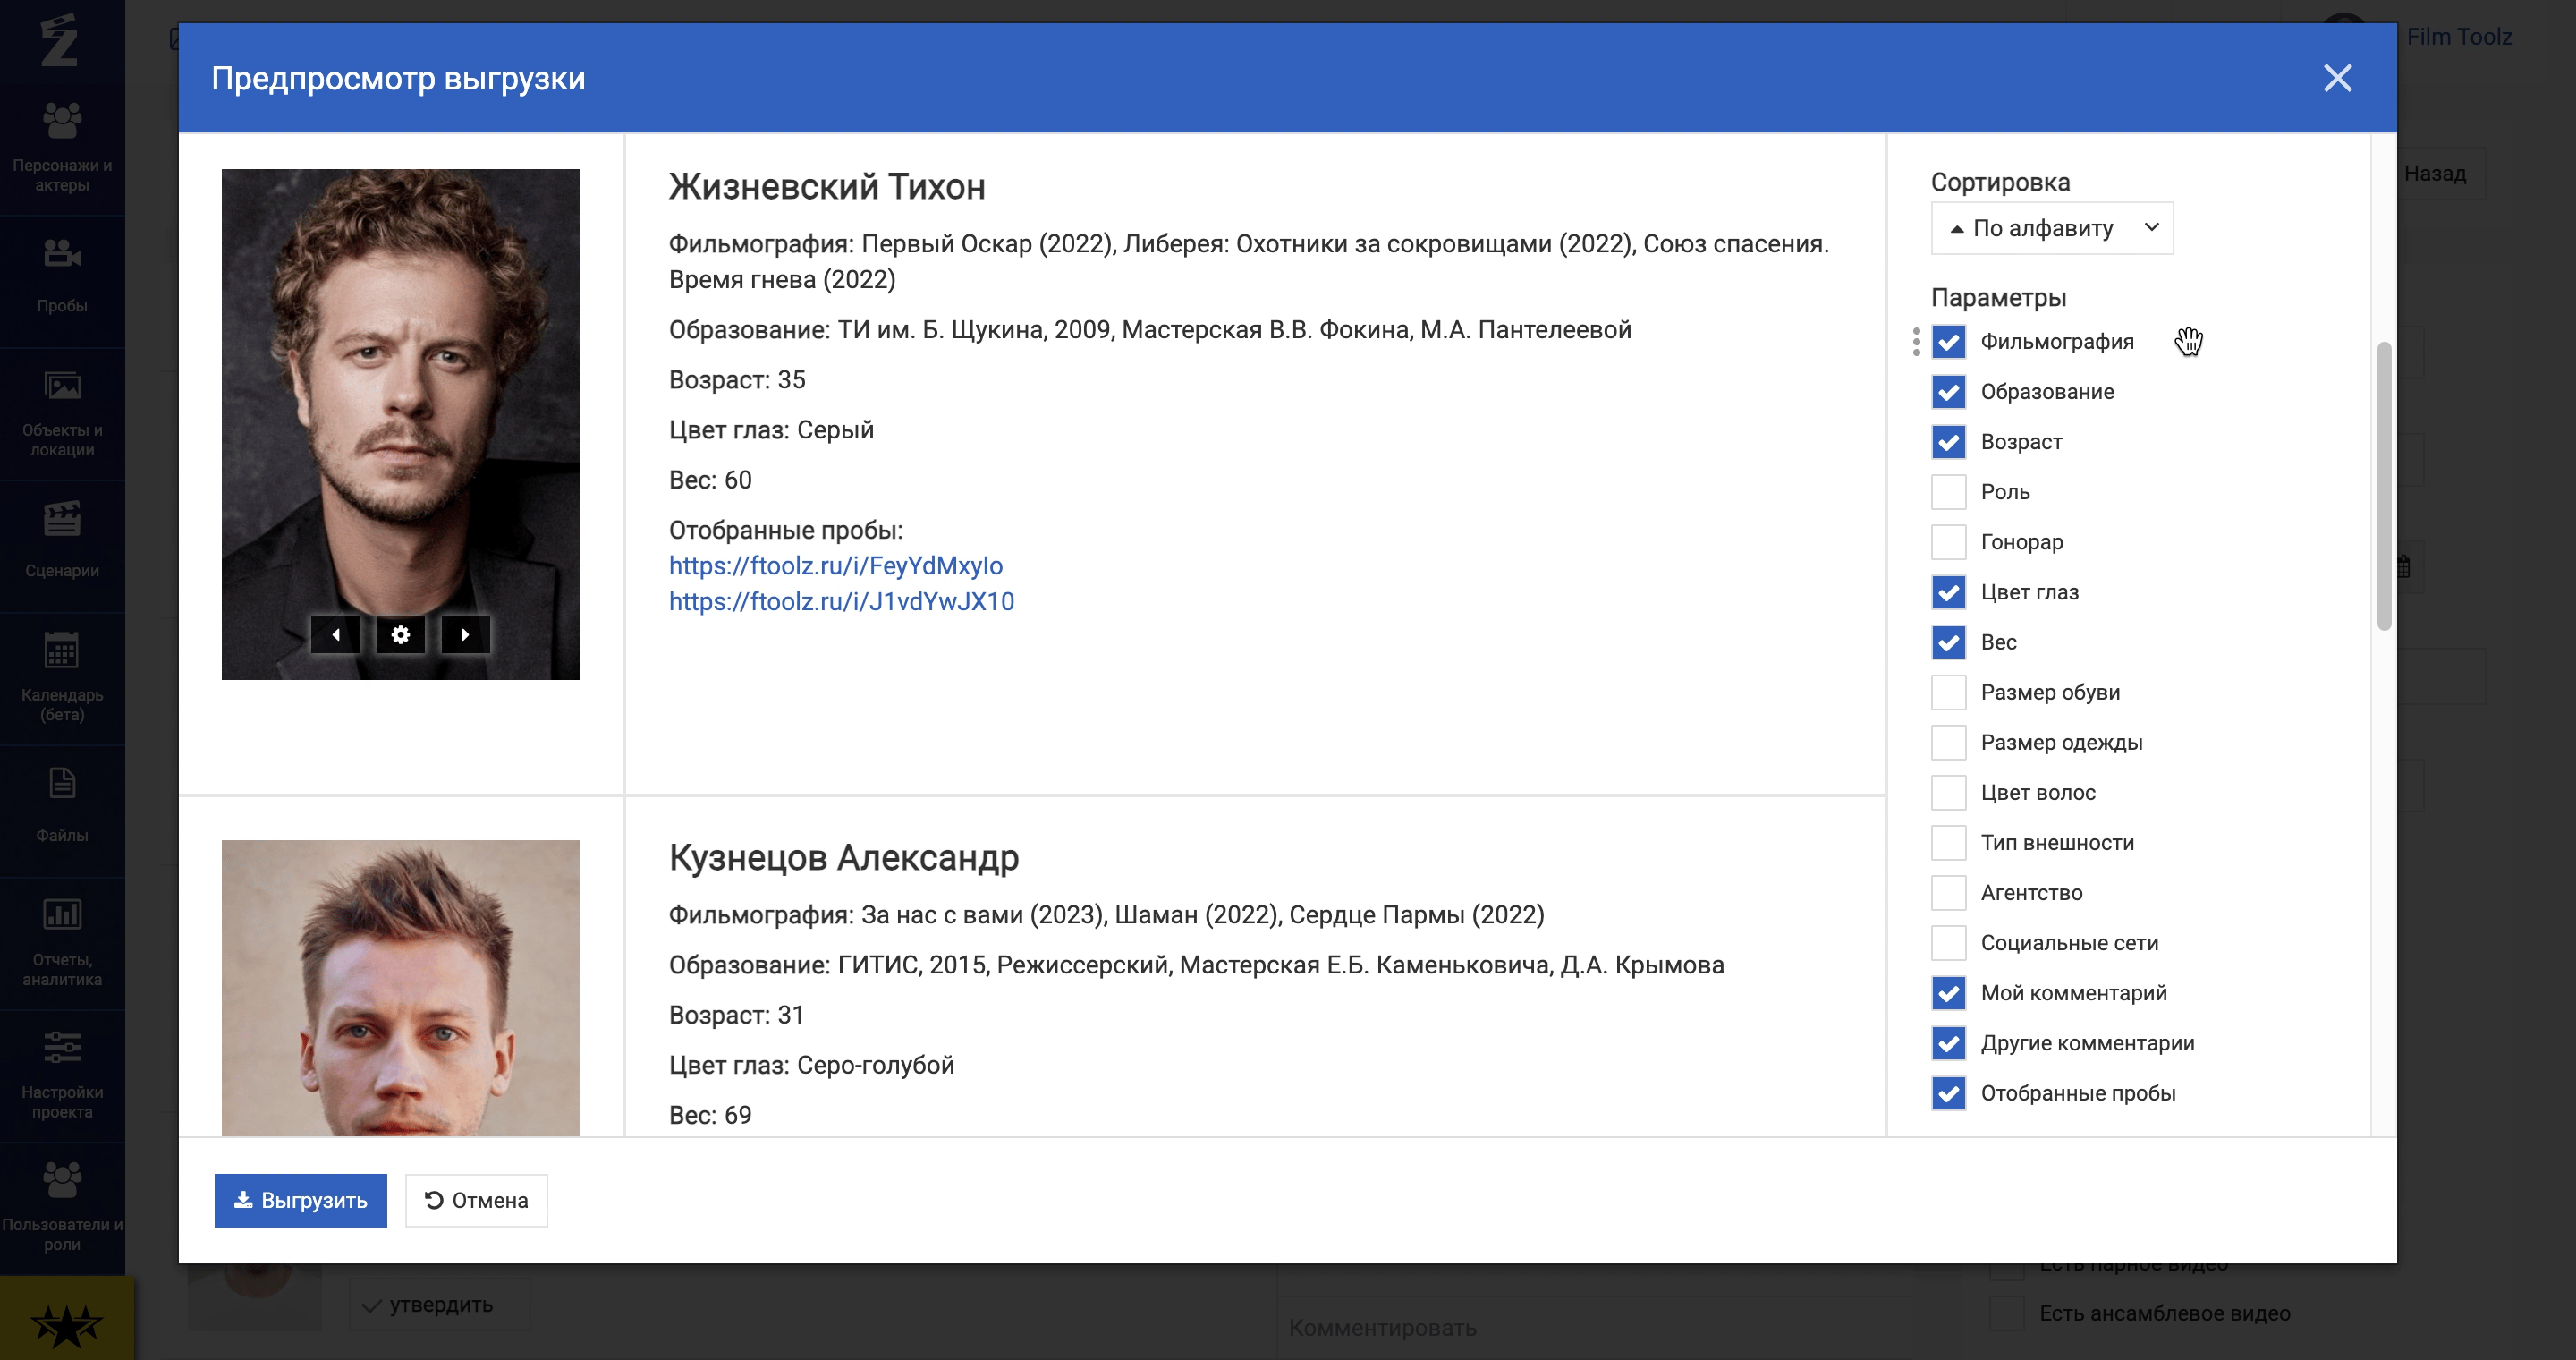Show next photo of Жизневский Тихон
2576x1360 pixels.
tap(465, 635)
